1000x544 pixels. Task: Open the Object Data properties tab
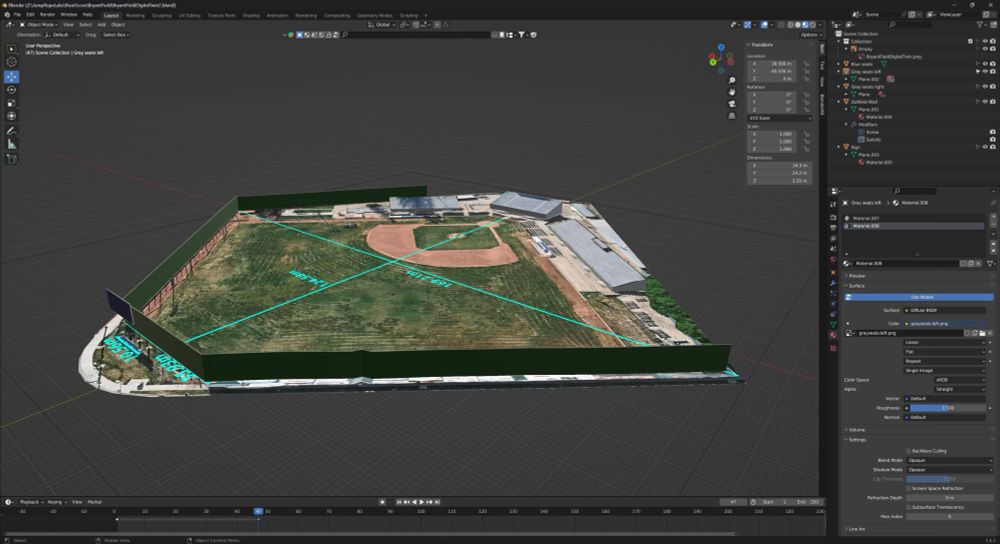point(833,325)
